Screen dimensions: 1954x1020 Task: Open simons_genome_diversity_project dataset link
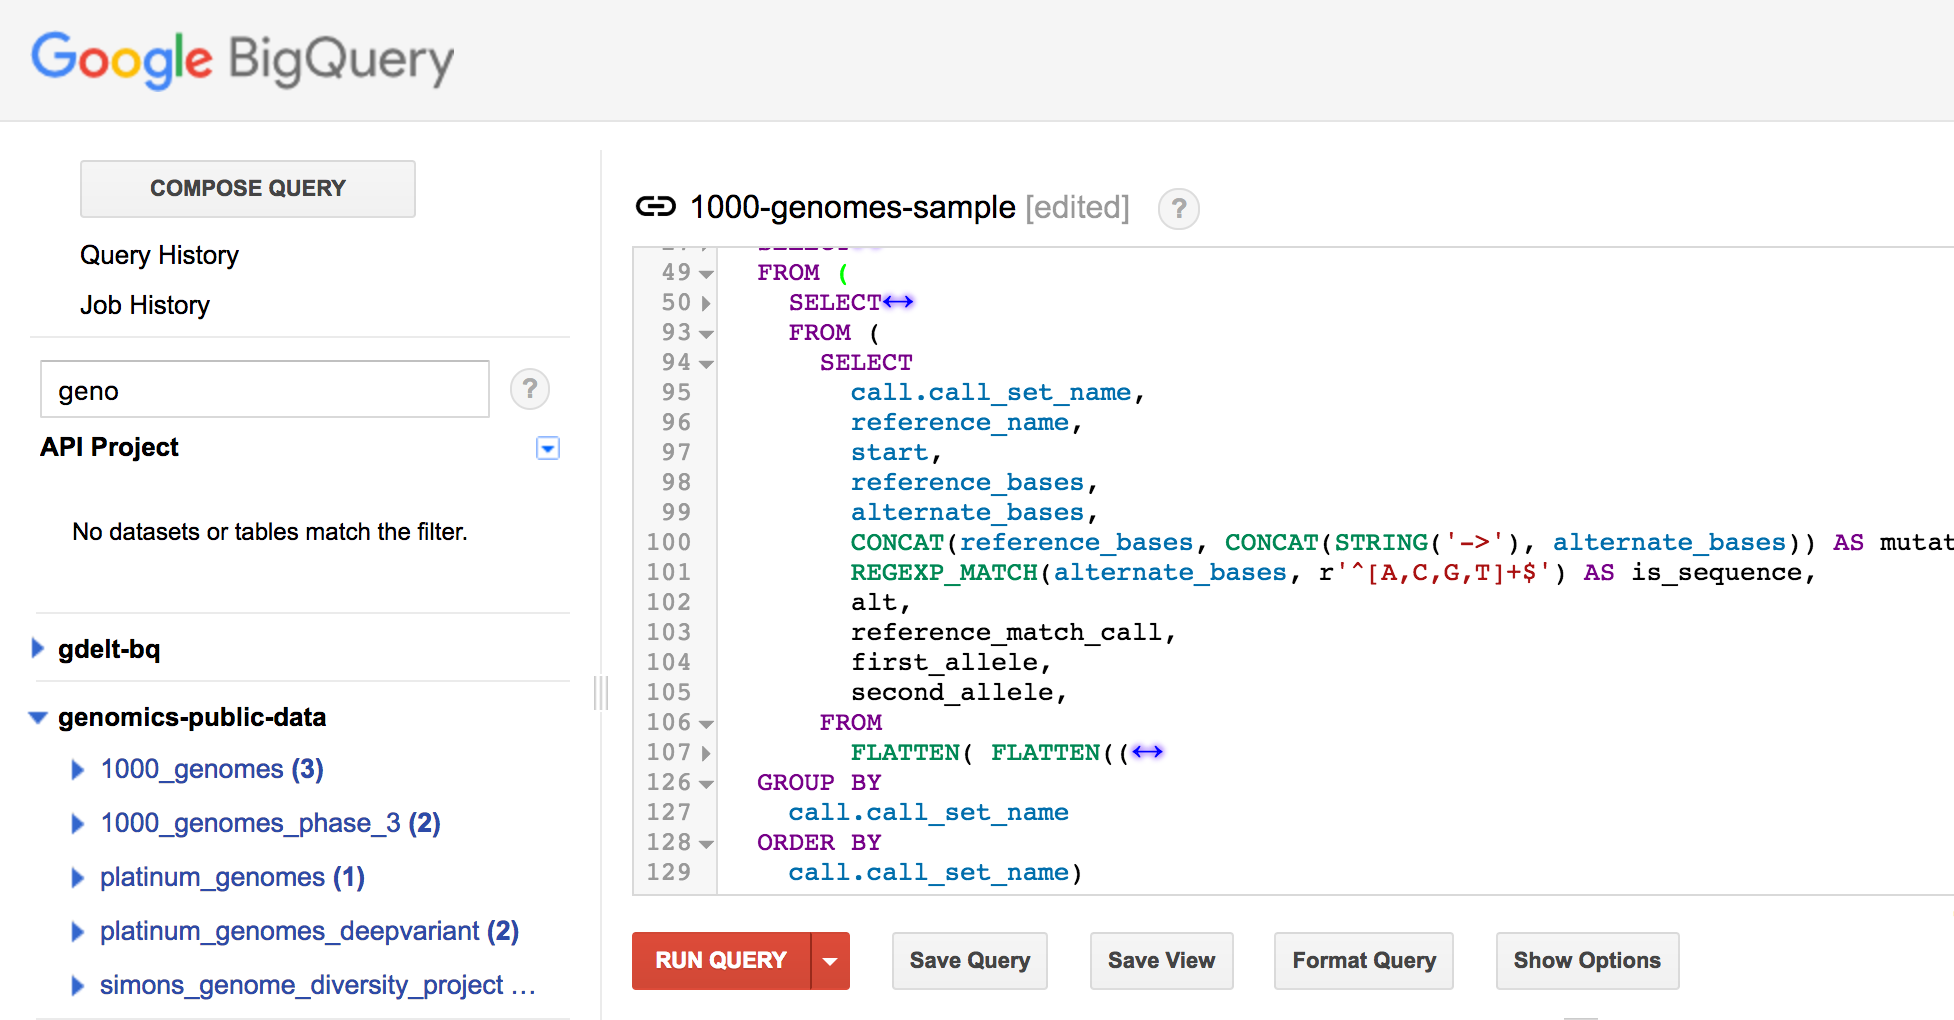[318, 985]
